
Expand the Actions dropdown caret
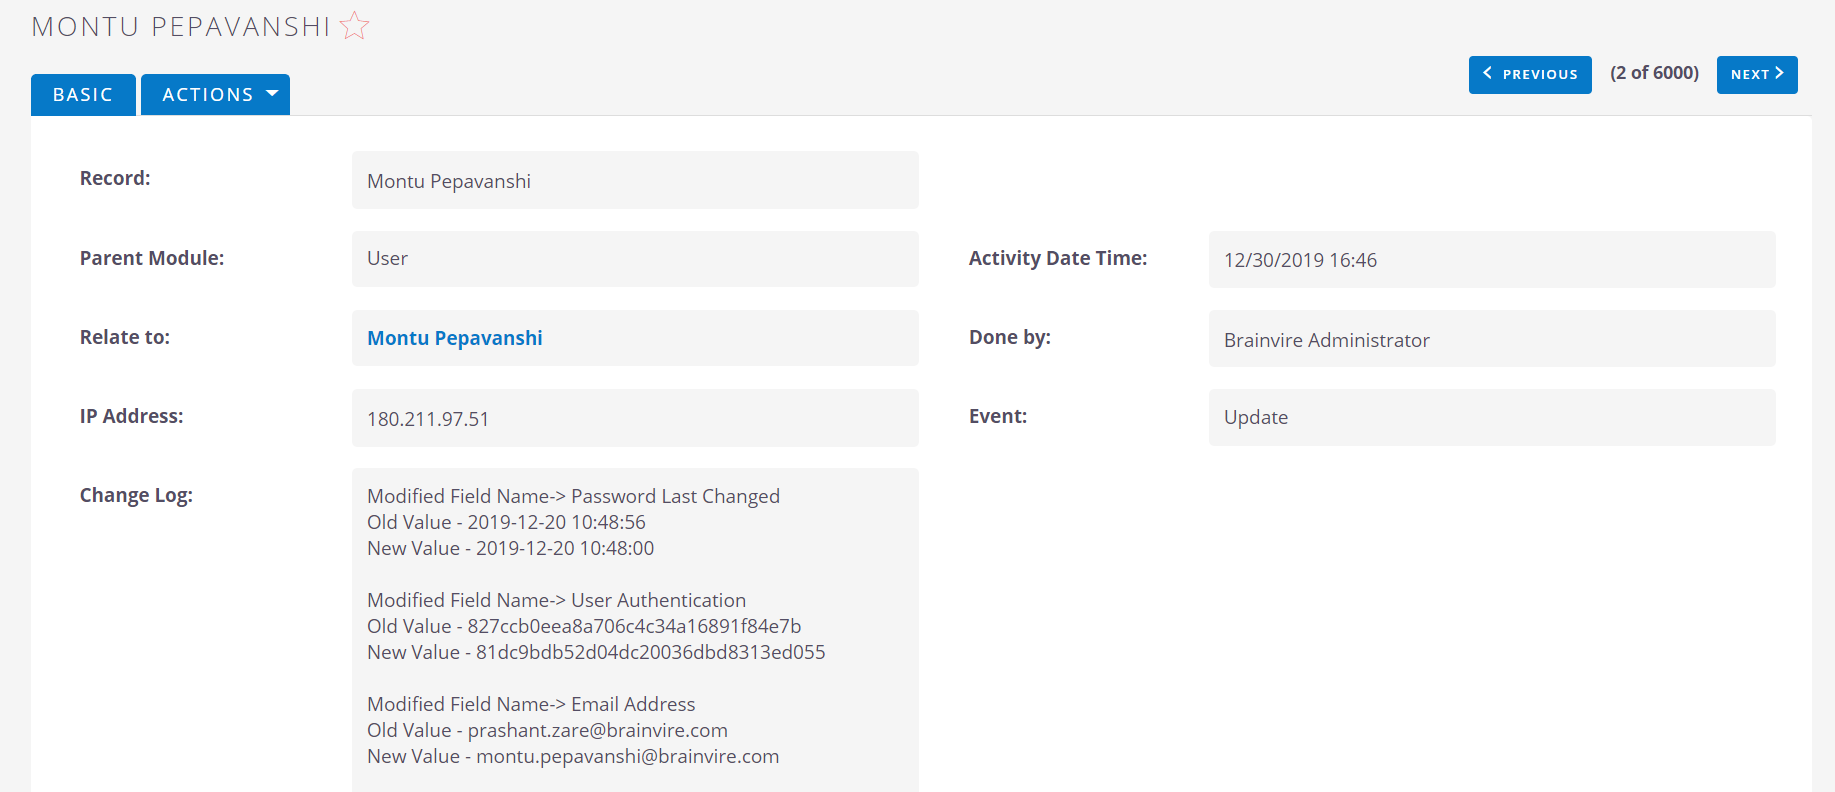pos(272,93)
